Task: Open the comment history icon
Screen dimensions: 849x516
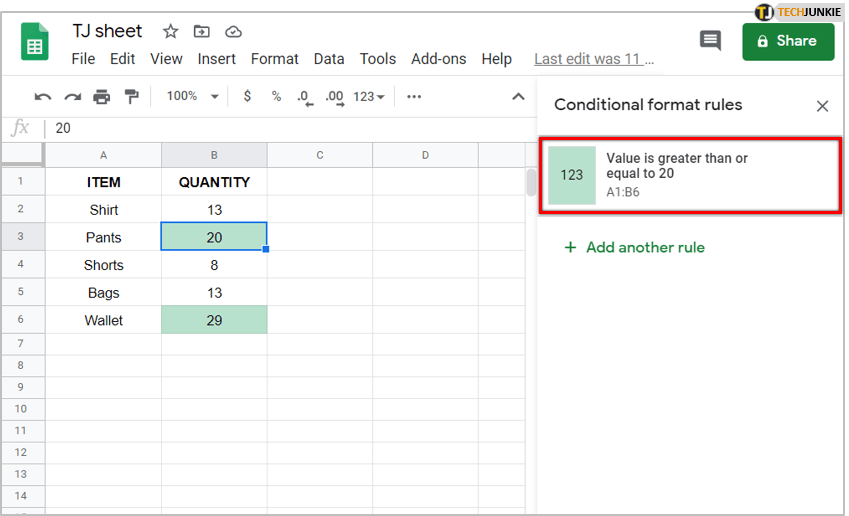Action: click(x=710, y=41)
